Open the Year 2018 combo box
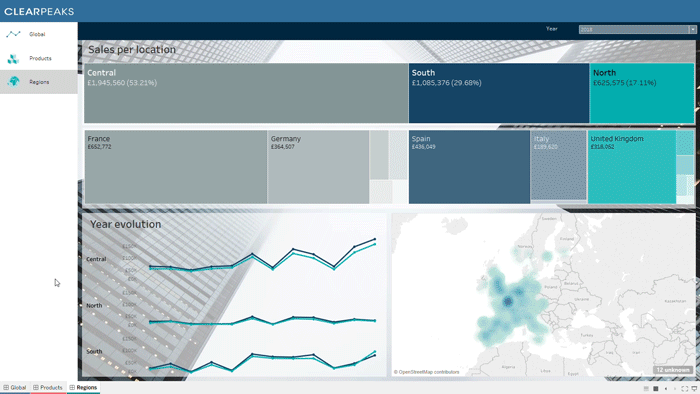The width and height of the screenshot is (700, 394). tap(638, 29)
